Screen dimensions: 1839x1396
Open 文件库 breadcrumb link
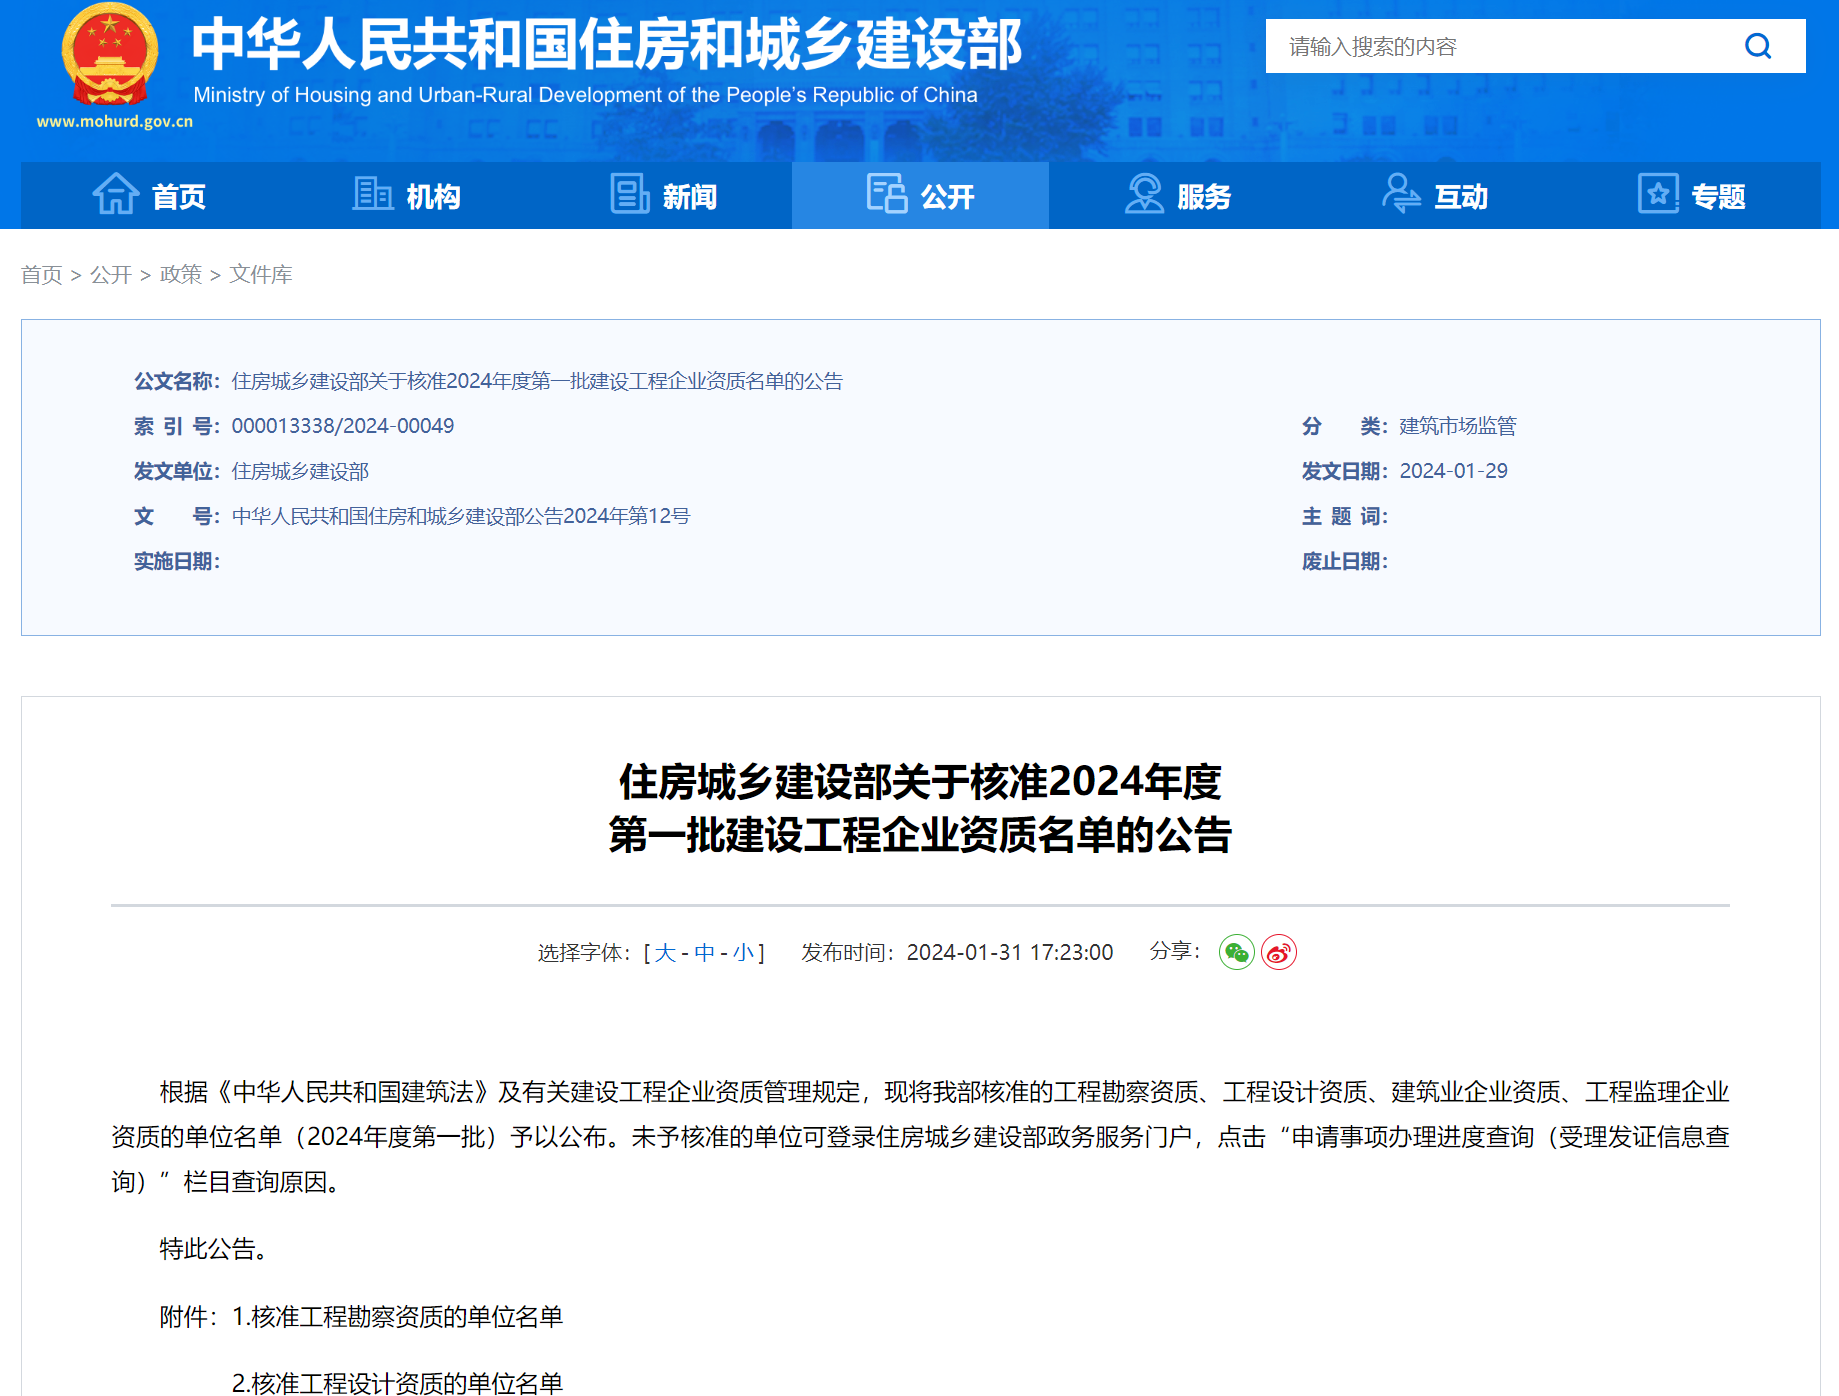(x=260, y=275)
